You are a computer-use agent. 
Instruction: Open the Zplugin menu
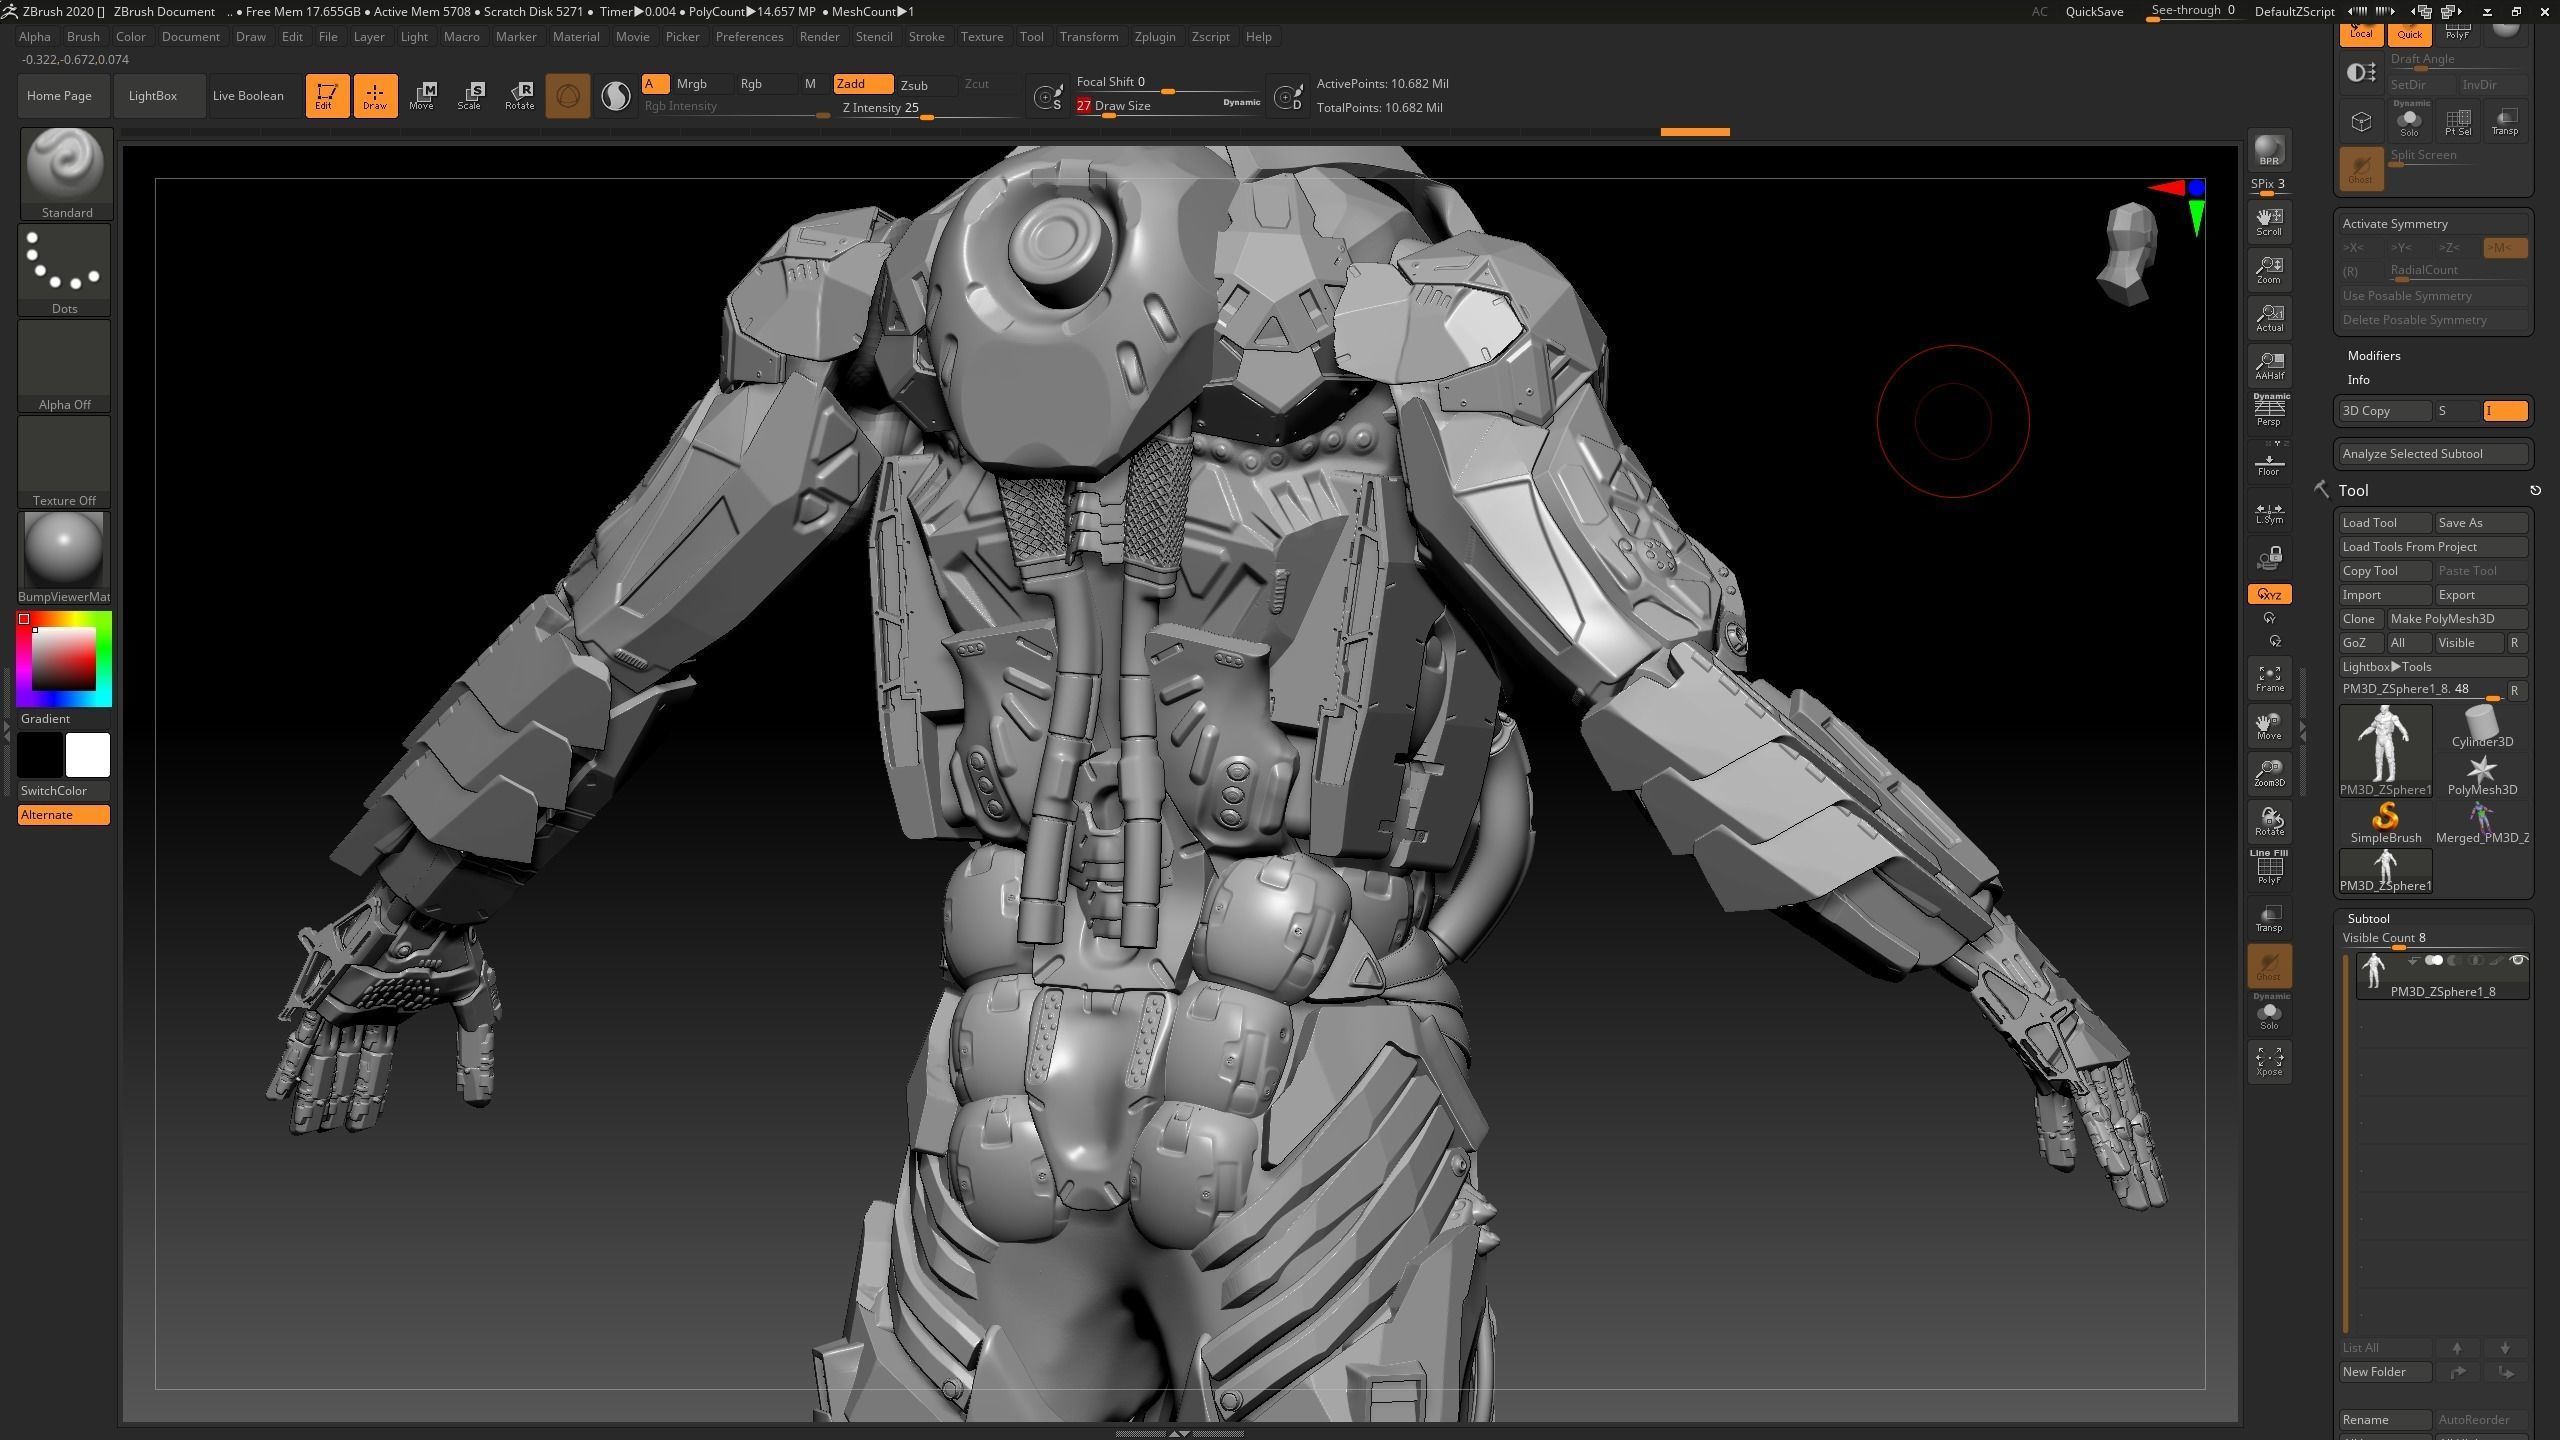1155,36
